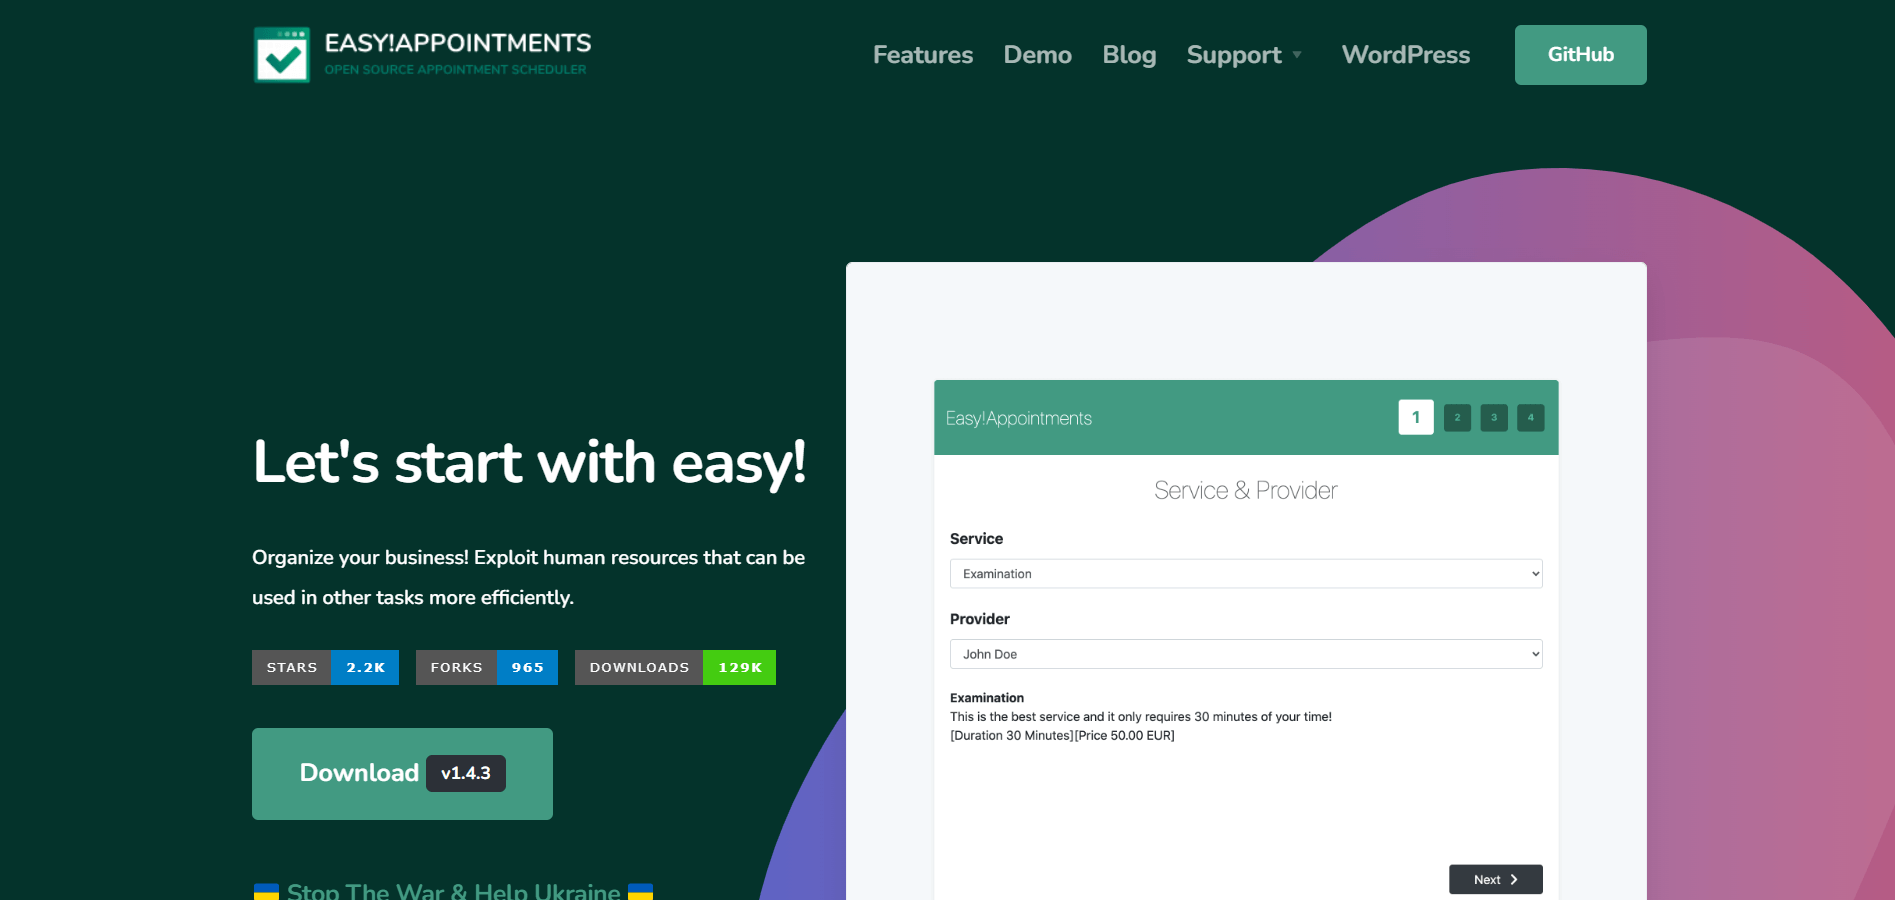Click the Service & Provider heading
This screenshot has width=1895, height=900.
pos(1245,490)
